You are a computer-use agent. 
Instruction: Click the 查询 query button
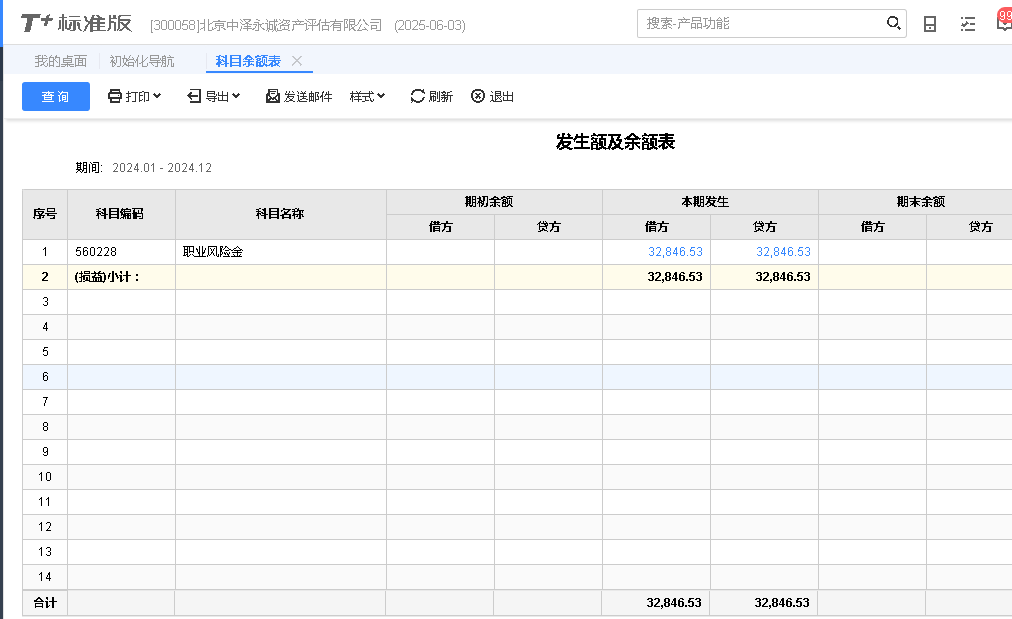pos(56,97)
